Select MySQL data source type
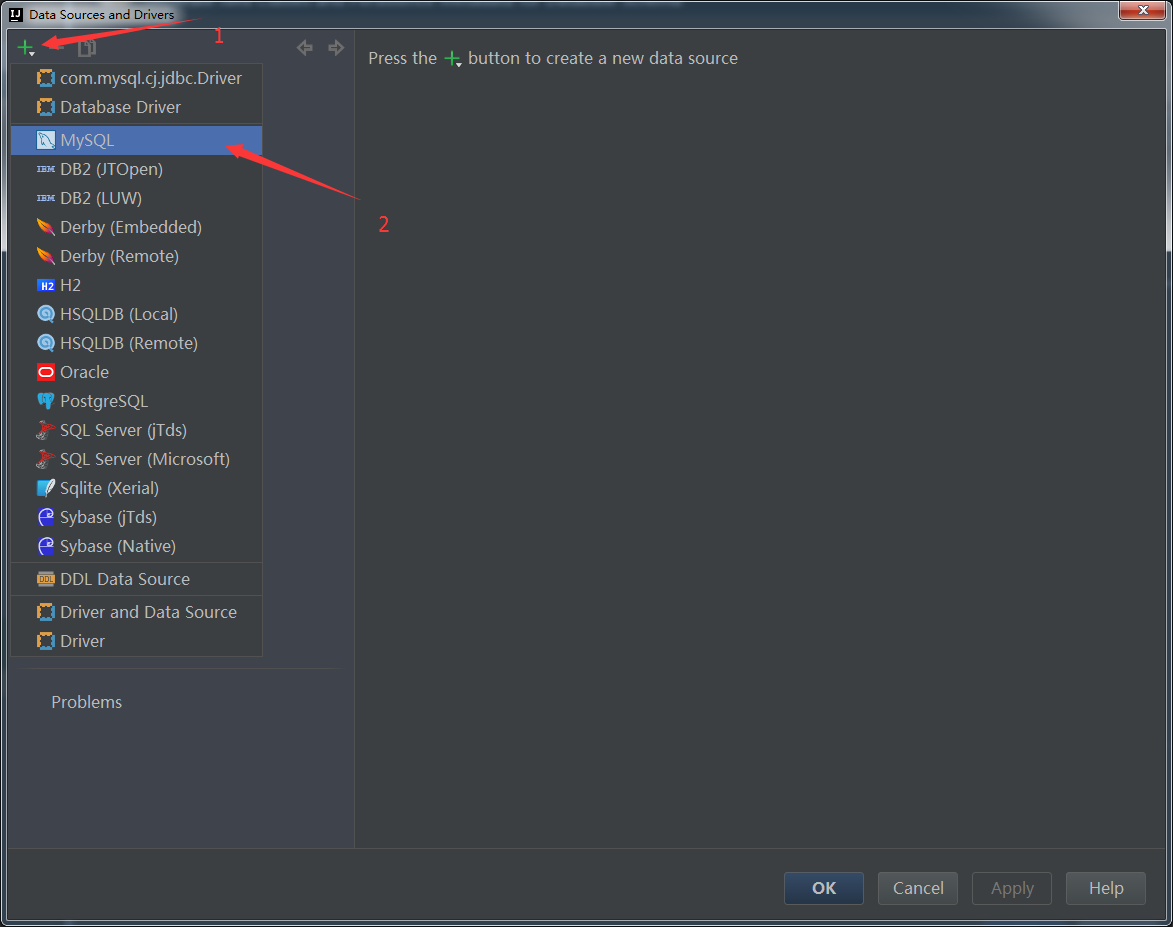 point(137,140)
